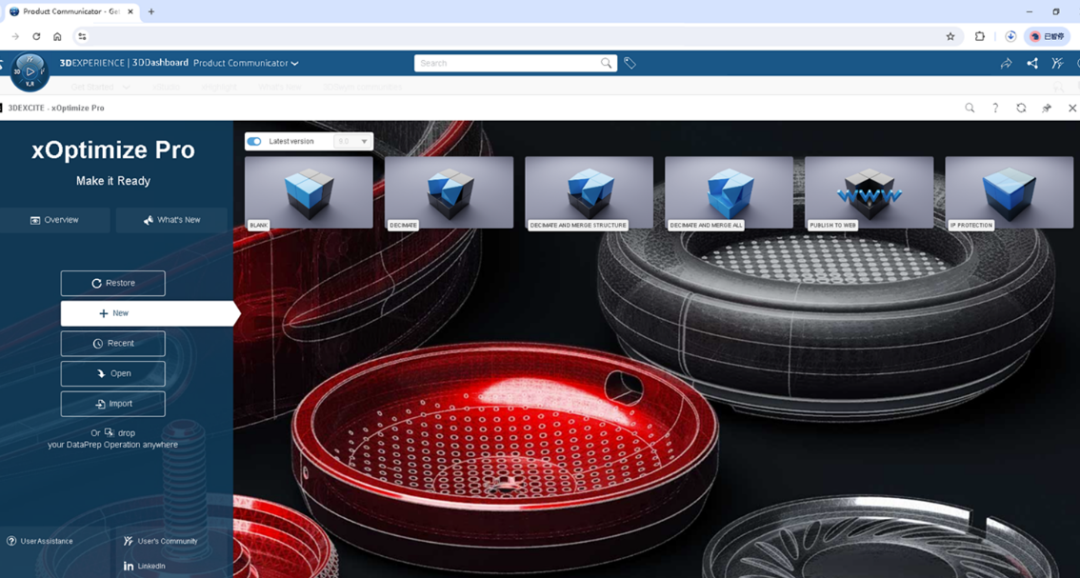Open the version number dropdown

coord(353,141)
